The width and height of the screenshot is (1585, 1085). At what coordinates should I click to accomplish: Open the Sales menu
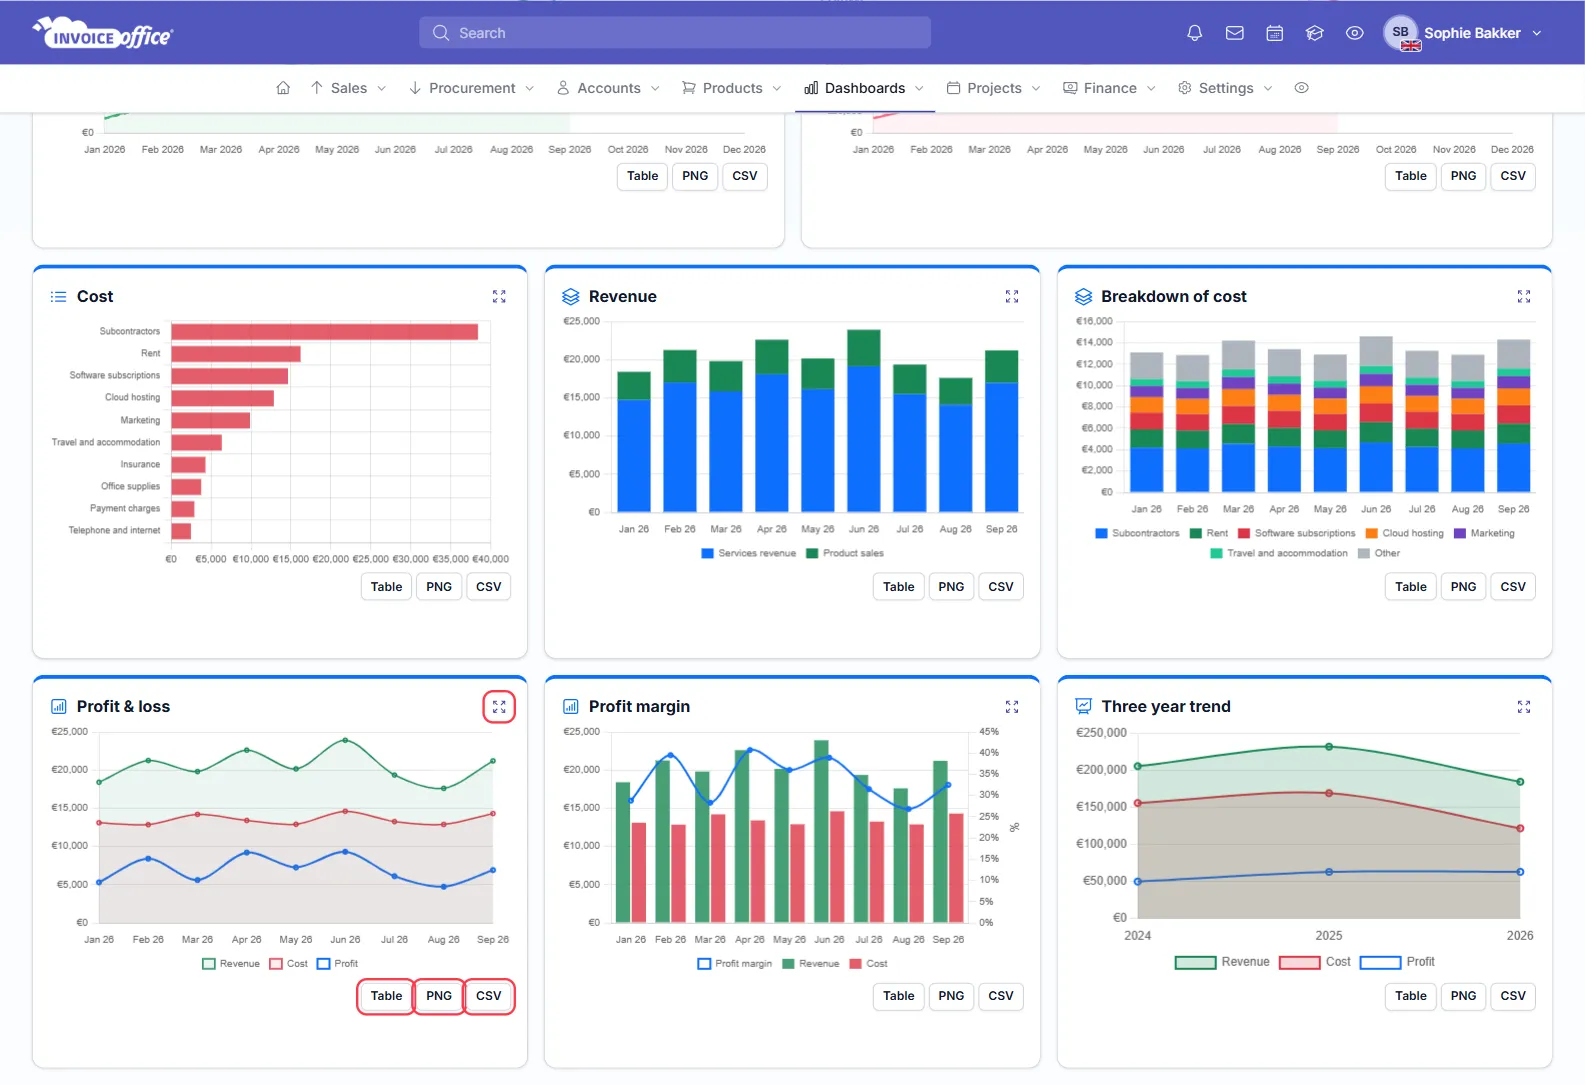click(348, 88)
